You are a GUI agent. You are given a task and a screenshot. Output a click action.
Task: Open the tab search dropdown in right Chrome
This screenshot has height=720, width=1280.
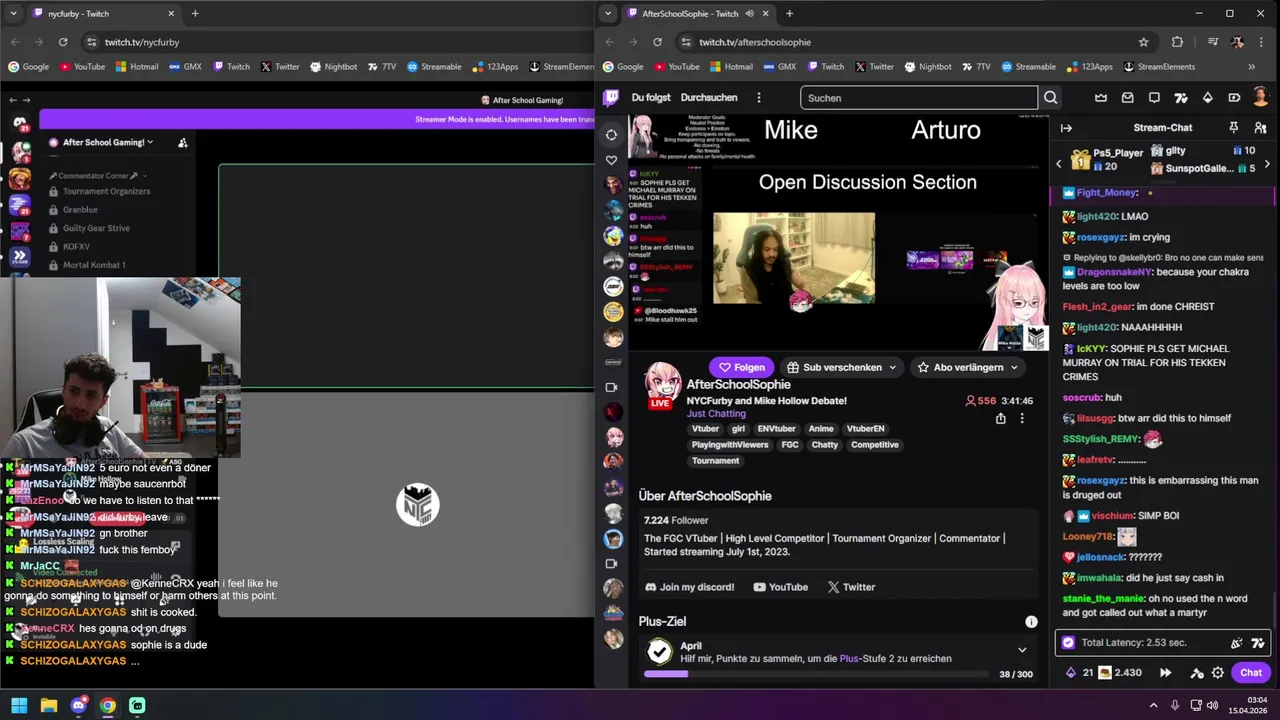click(x=608, y=13)
